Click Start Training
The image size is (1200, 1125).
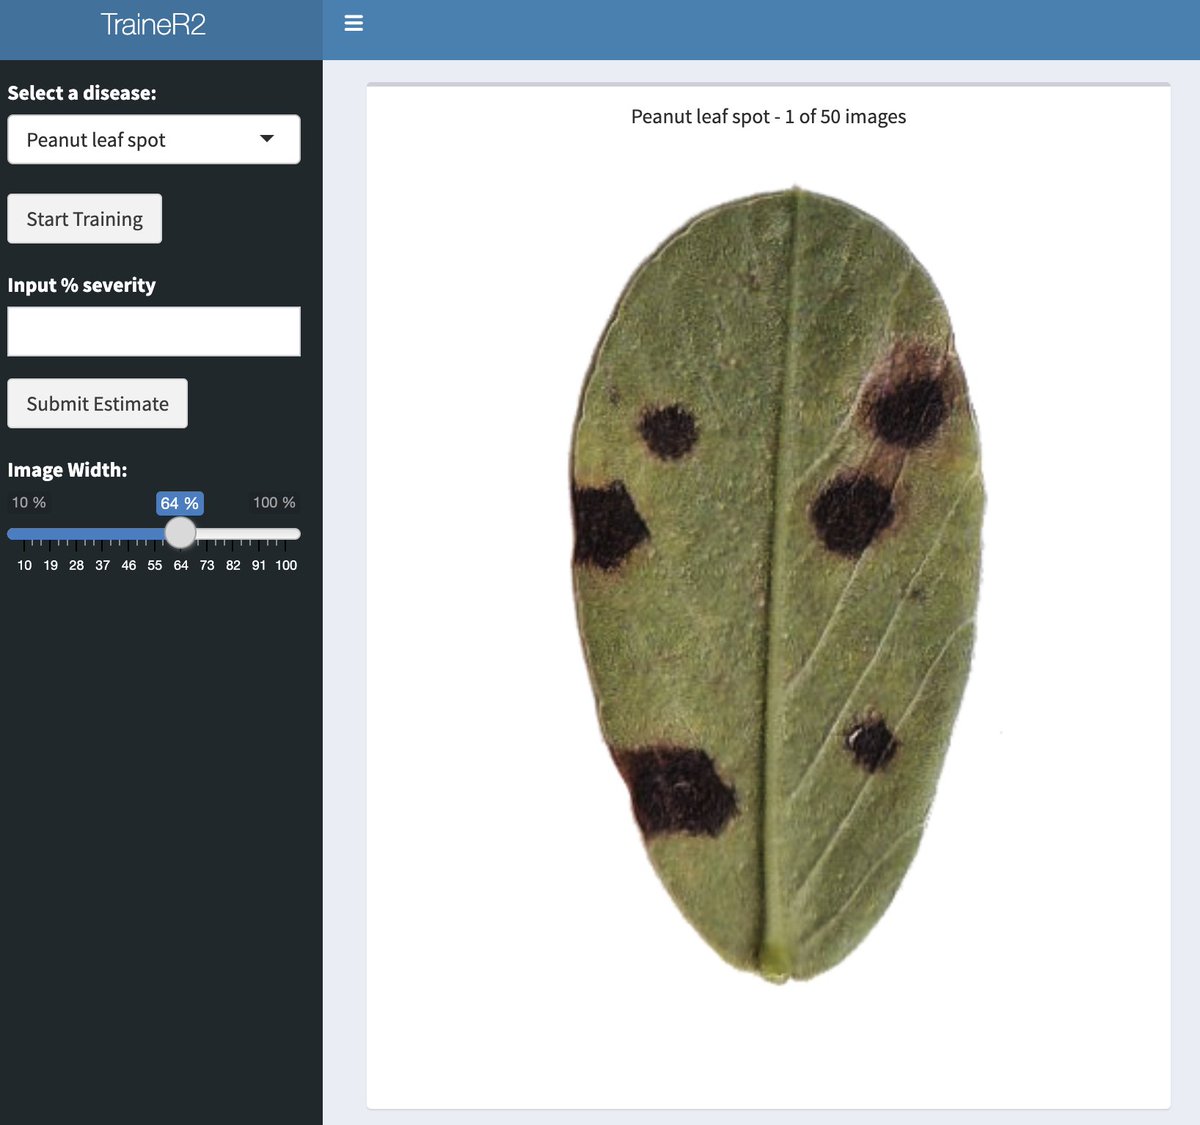point(84,218)
